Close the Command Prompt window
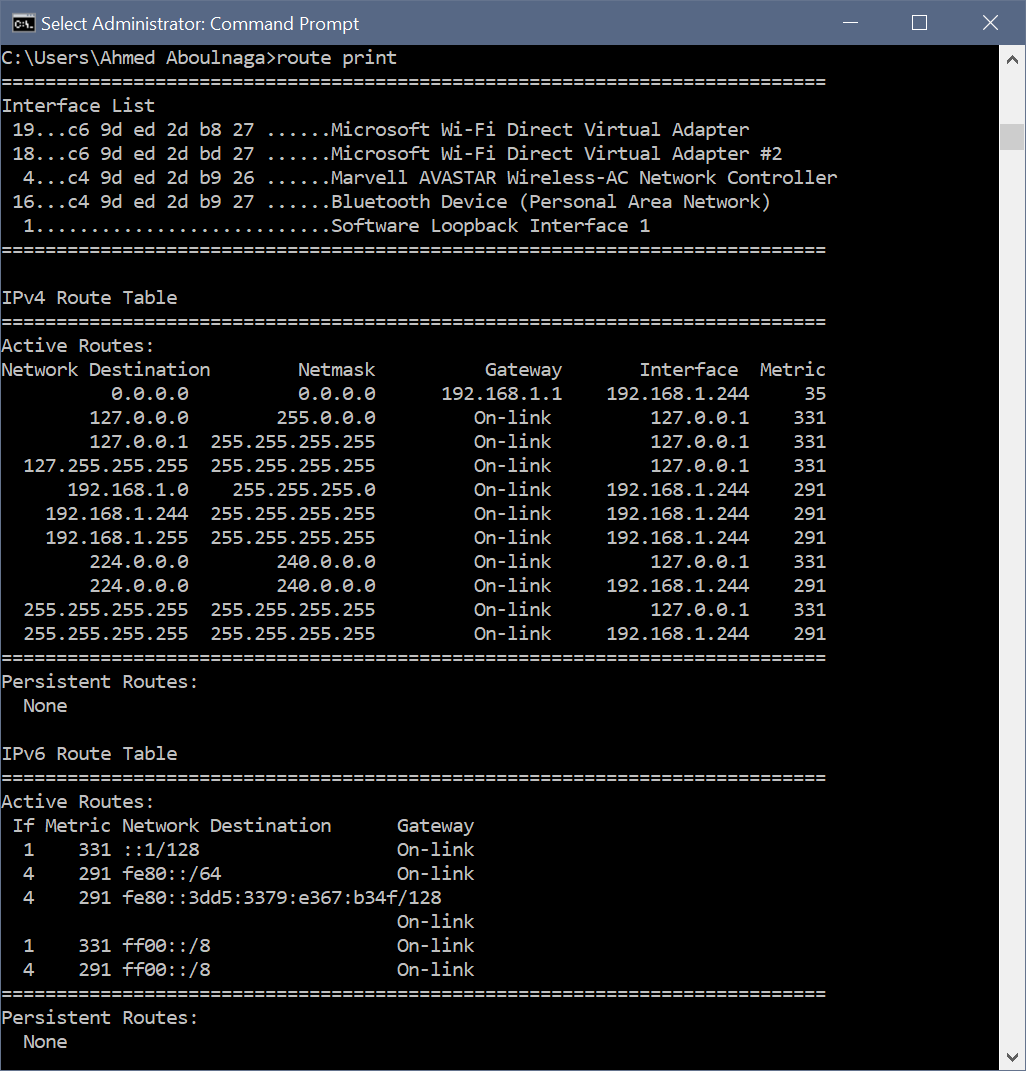The width and height of the screenshot is (1026, 1071). click(990, 23)
